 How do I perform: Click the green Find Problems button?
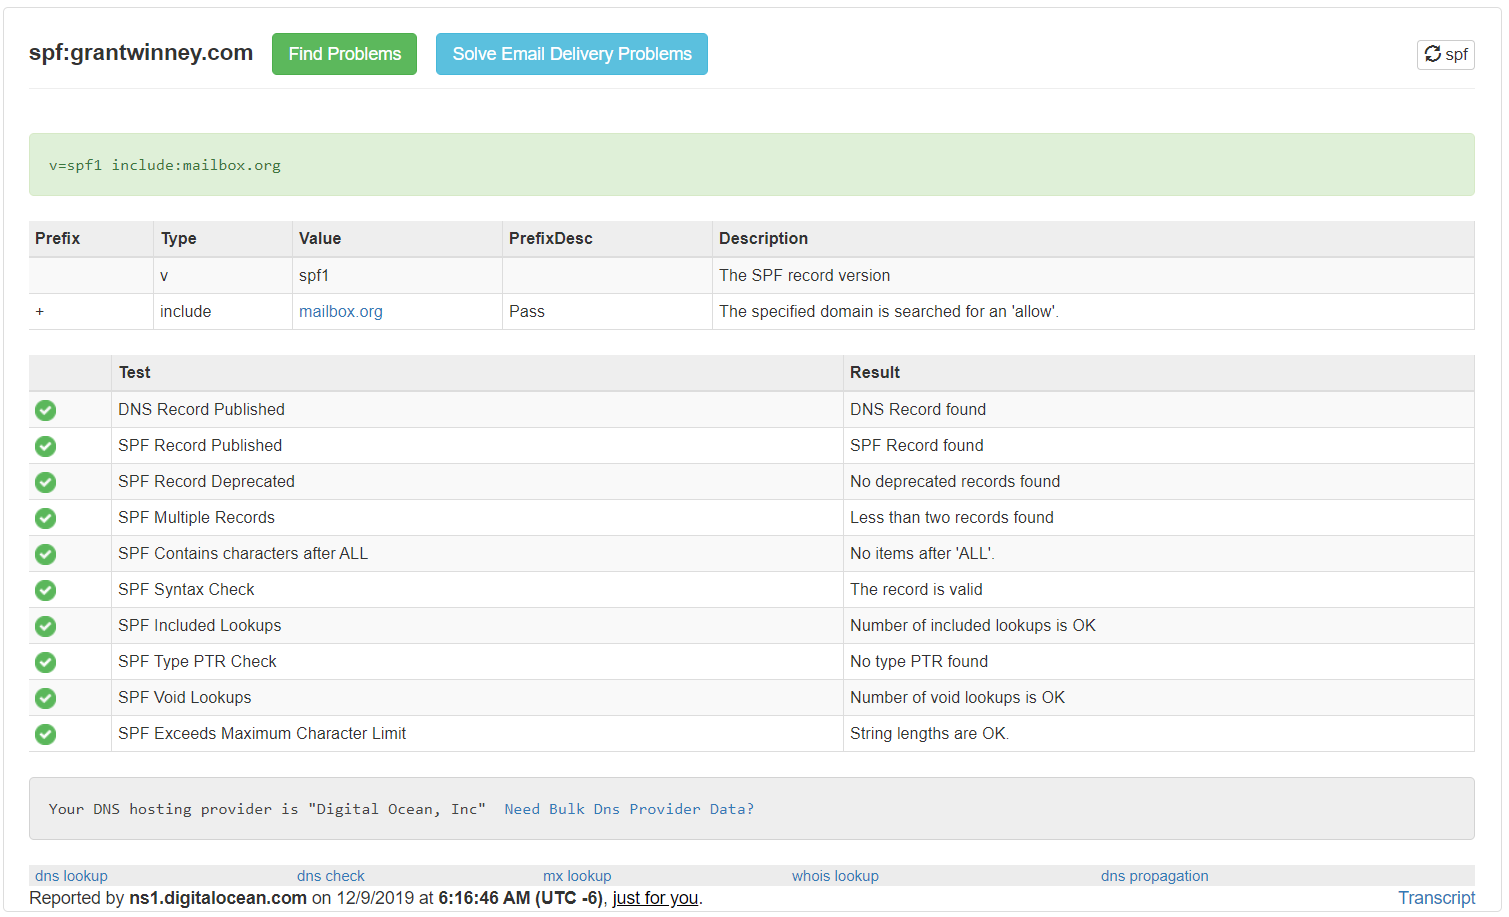[x=344, y=54]
